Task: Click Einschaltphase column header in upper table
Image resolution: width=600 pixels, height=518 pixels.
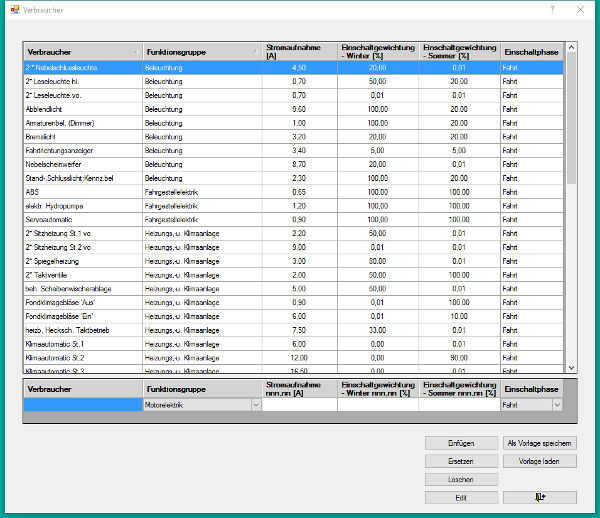Action: pyautogui.click(x=532, y=52)
